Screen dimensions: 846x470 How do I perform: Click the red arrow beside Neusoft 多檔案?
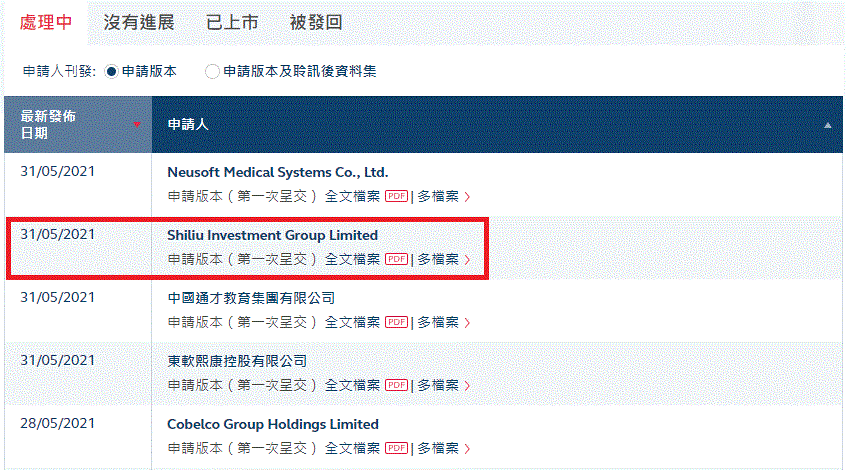pos(467,196)
